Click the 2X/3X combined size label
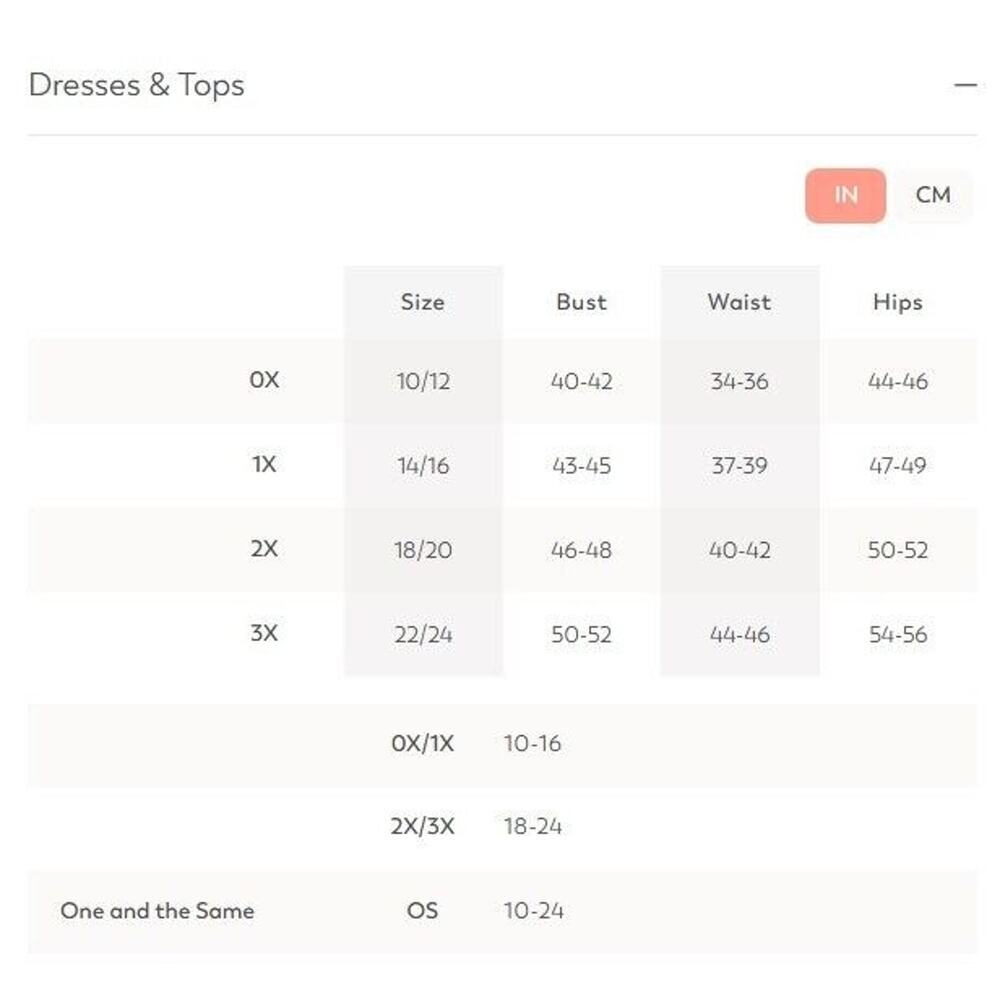This screenshot has height=1000, width=1000. click(x=422, y=827)
